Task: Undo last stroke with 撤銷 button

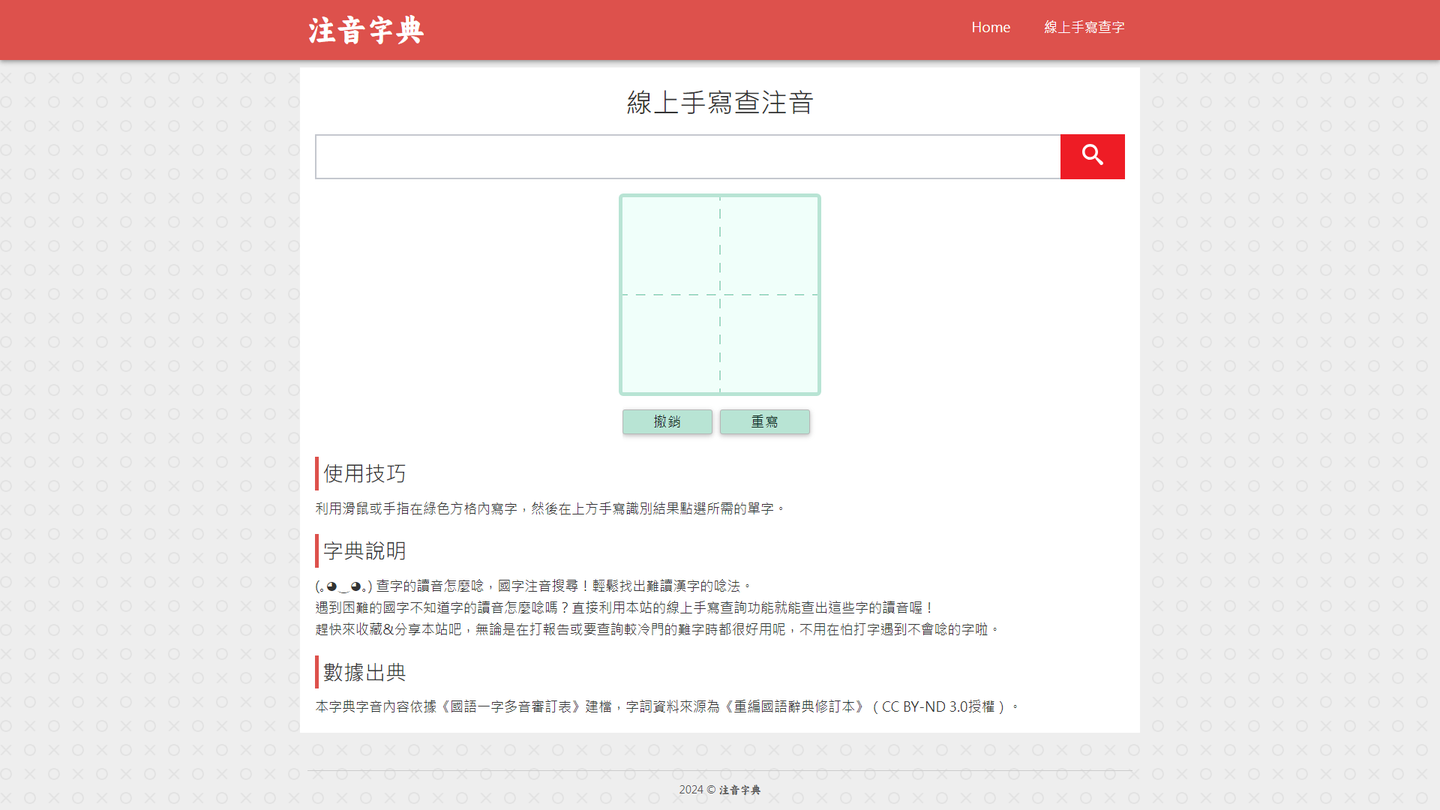Action: click(x=667, y=422)
